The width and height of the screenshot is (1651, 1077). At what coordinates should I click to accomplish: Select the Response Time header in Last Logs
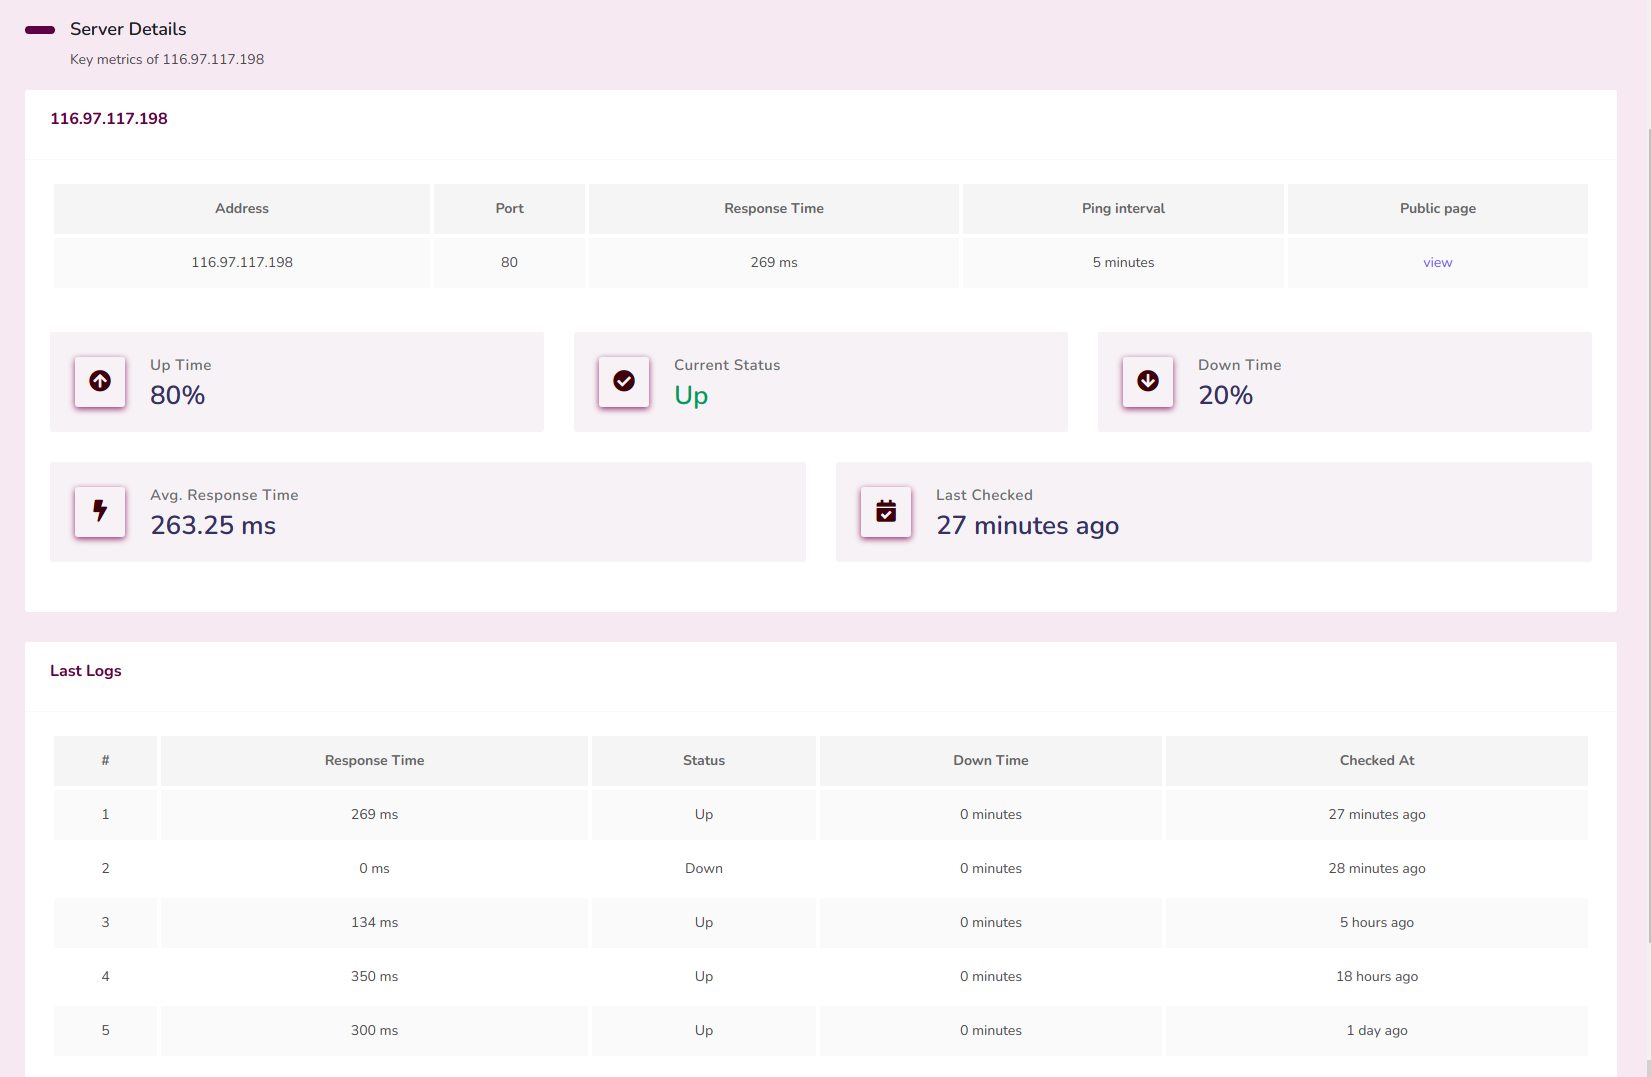(x=374, y=761)
